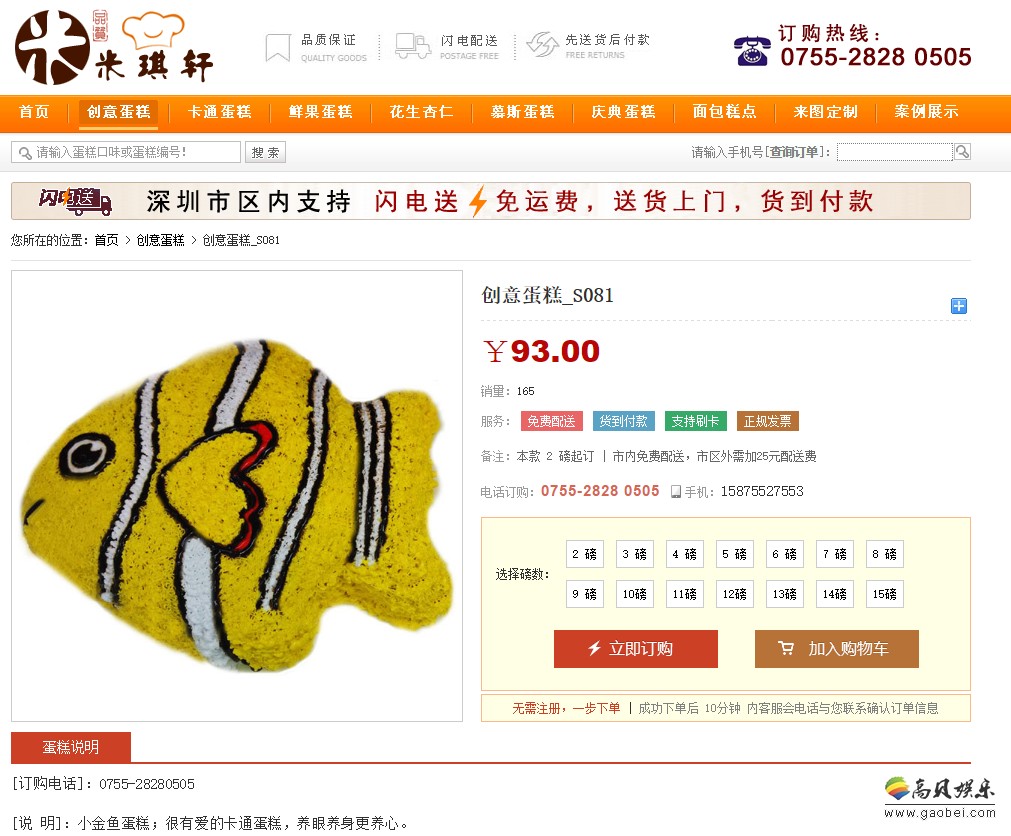Focus the cake flavor search input field
This screenshot has height=836, width=1011.
[126, 152]
